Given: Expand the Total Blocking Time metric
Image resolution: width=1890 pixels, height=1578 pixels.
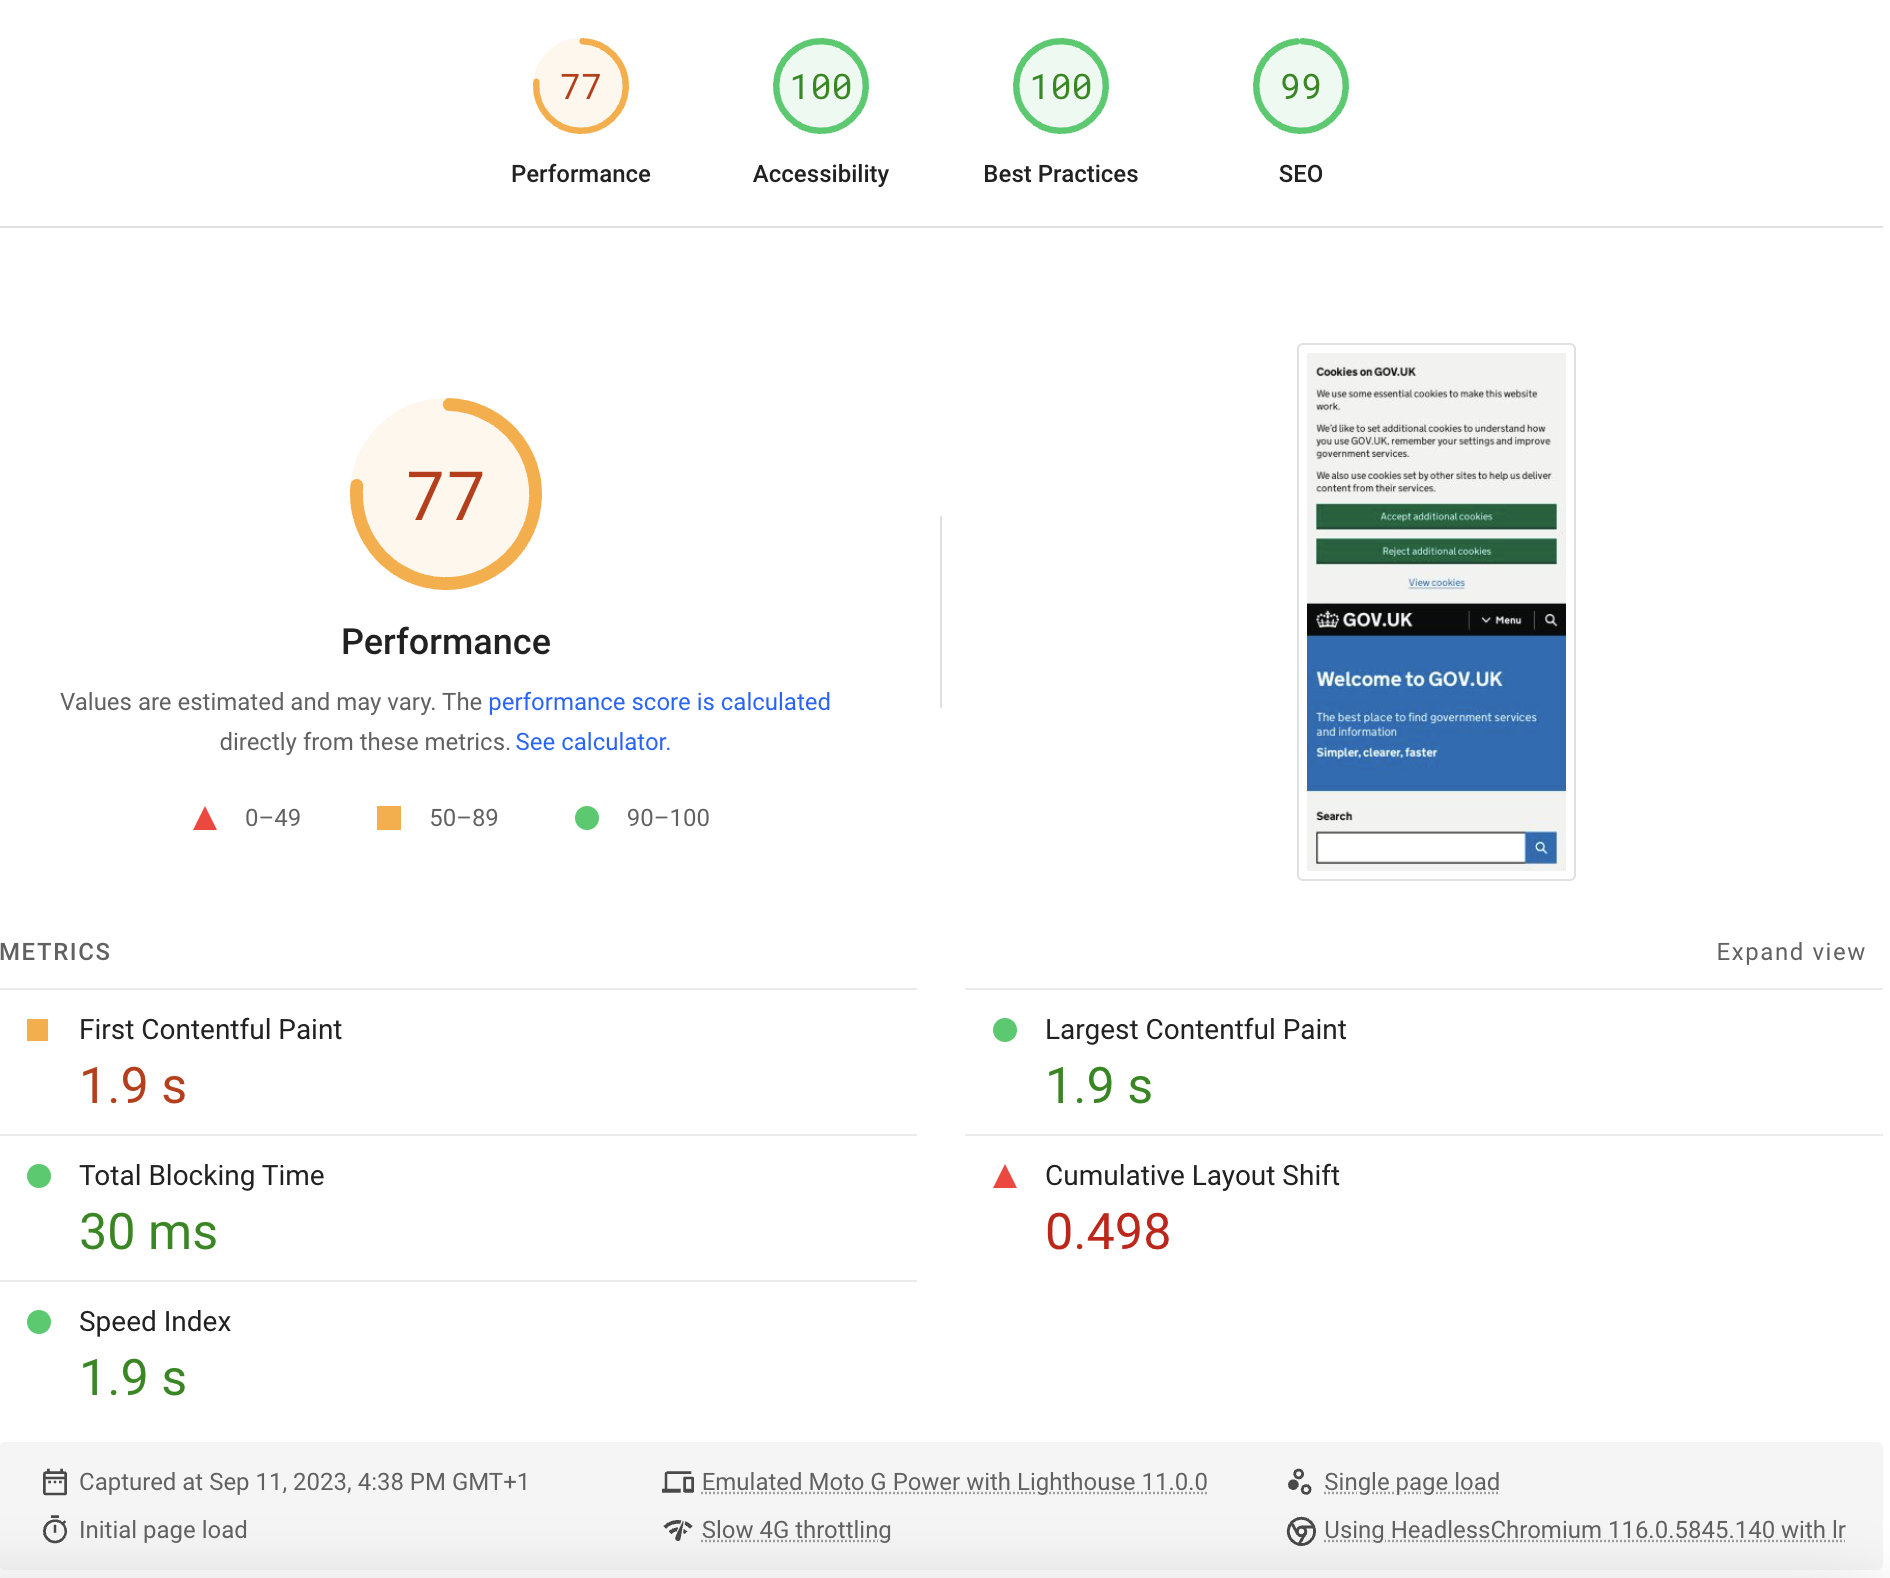Looking at the screenshot, I should pos(201,1175).
